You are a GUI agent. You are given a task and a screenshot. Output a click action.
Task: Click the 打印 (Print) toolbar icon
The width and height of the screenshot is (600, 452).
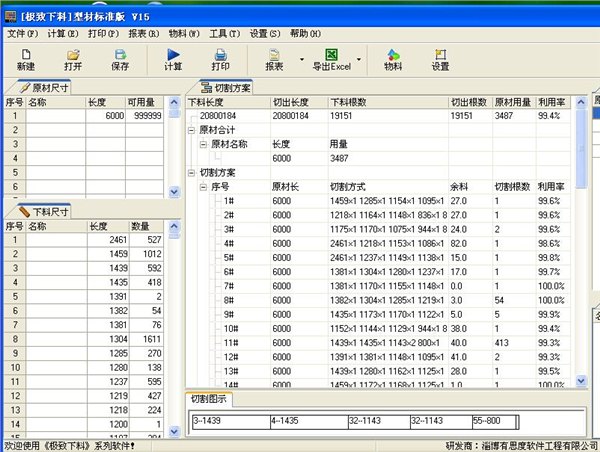(x=220, y=60)
